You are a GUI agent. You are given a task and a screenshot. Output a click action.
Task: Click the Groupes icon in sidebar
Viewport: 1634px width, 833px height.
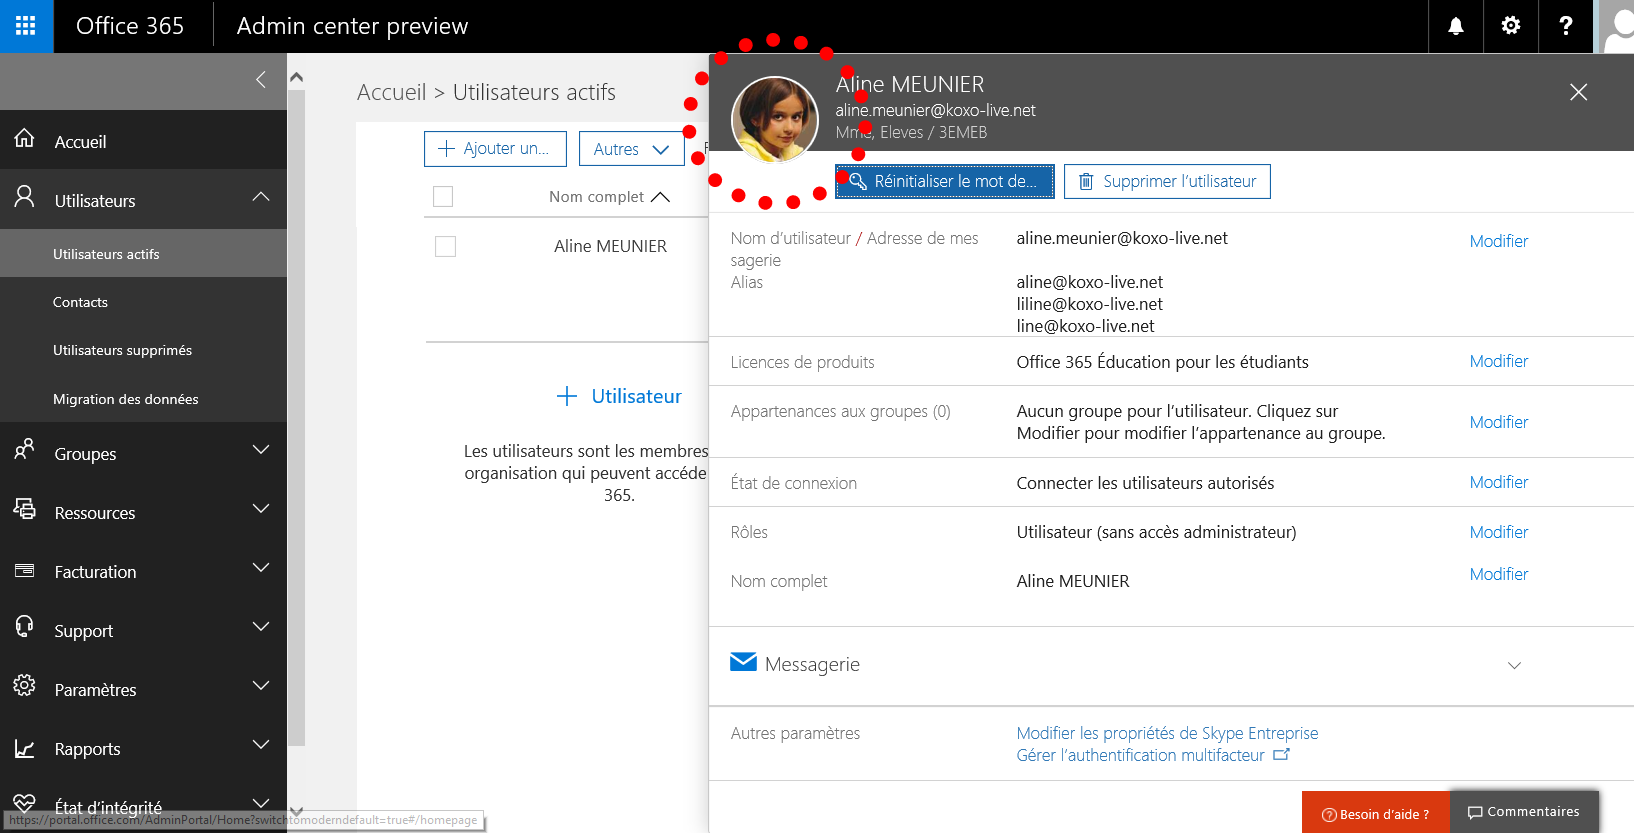pos(25,450)
